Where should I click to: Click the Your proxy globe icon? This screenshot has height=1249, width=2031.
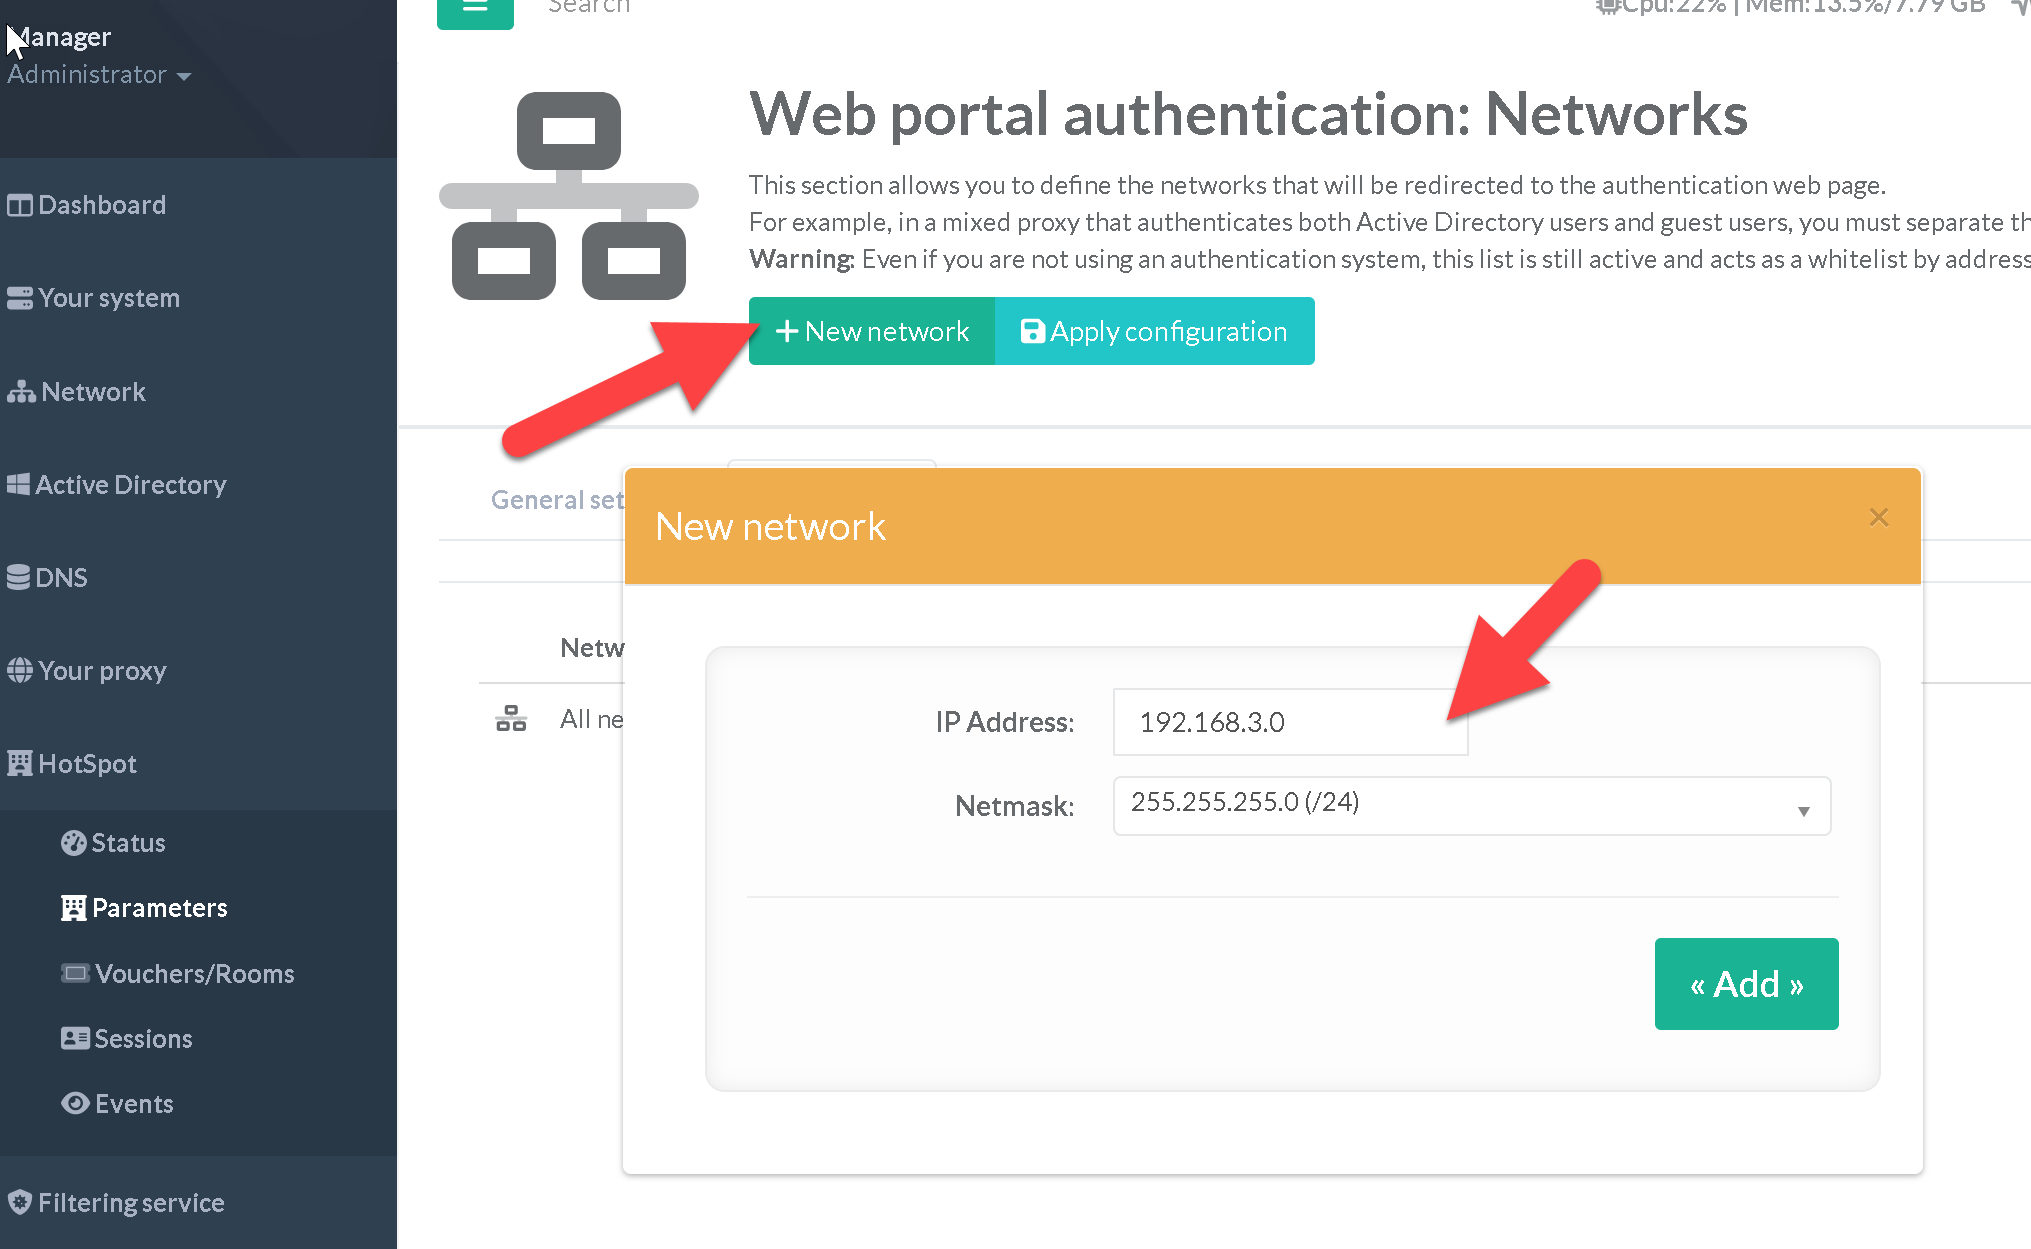coord(20,671)
